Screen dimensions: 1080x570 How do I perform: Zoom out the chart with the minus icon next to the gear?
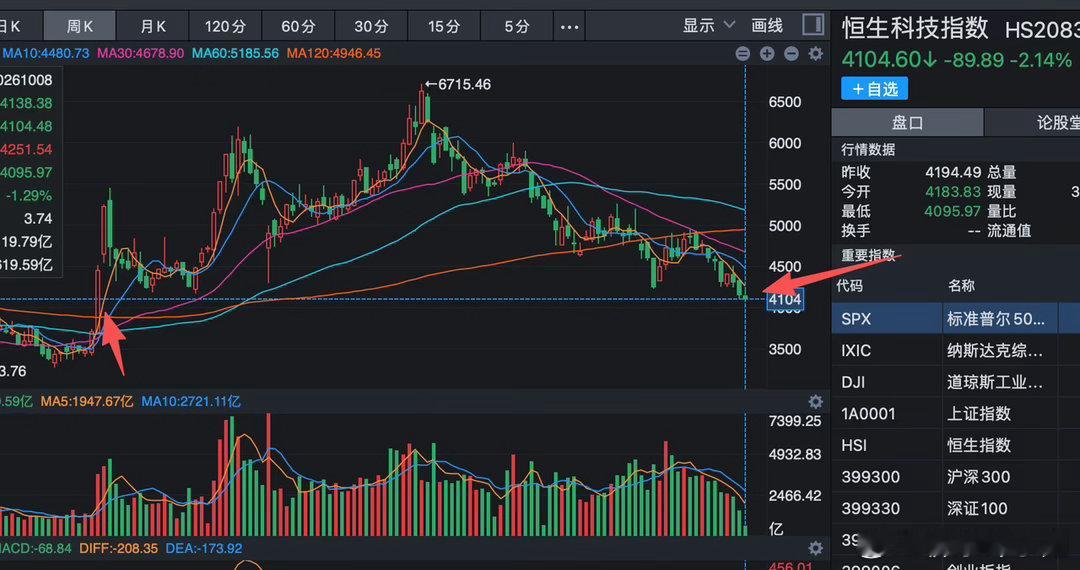coord(791,54)
